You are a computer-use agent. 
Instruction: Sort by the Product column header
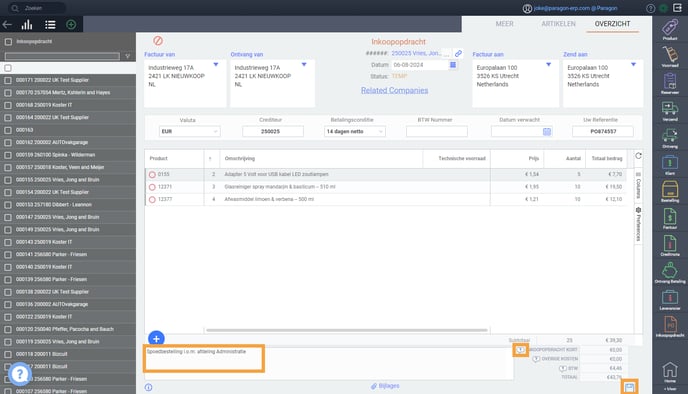pos(158,158)
